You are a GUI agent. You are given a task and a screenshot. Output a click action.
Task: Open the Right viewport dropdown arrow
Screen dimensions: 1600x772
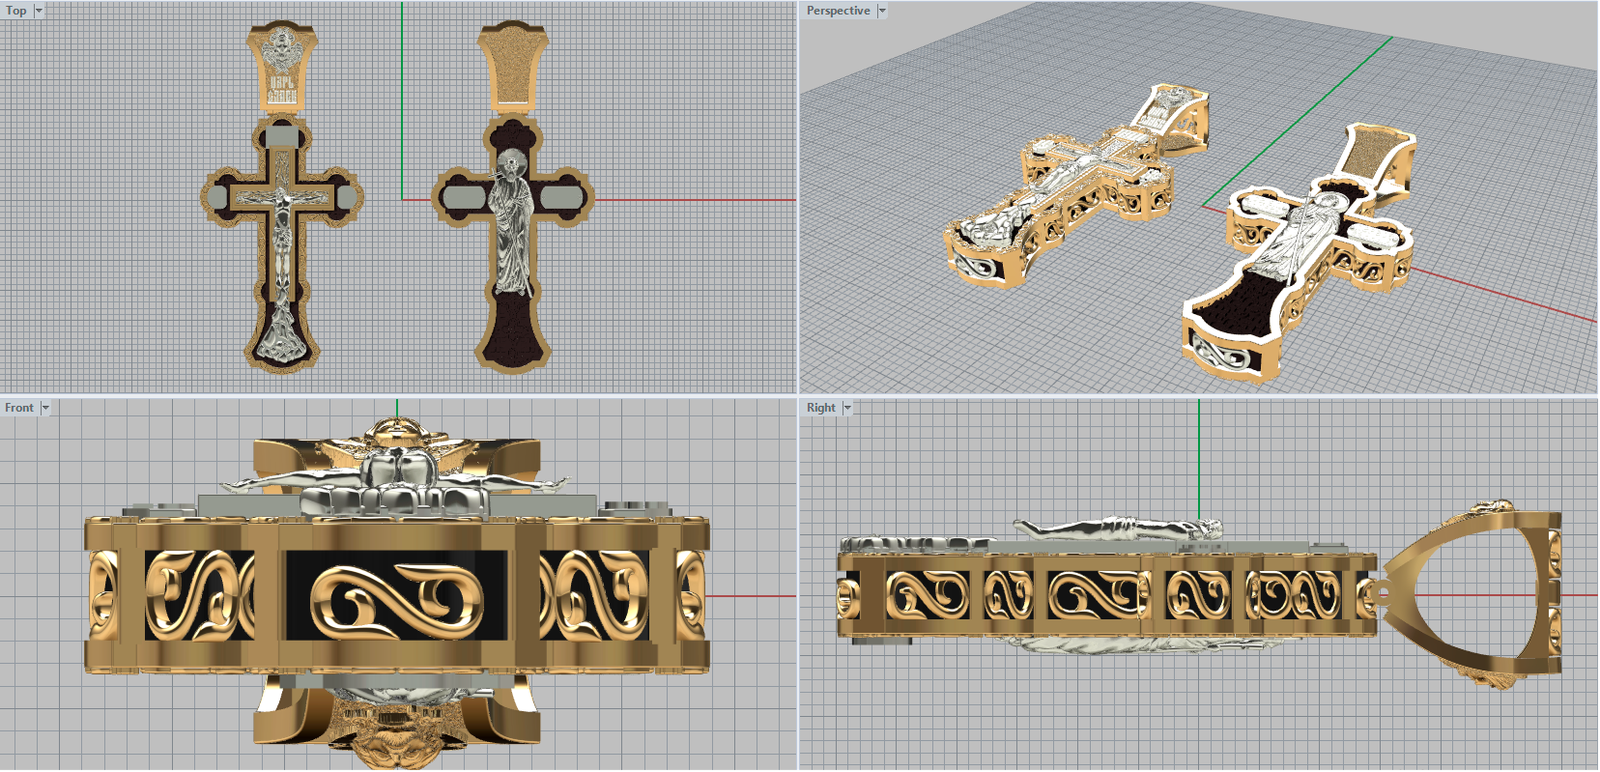[847, 408]
